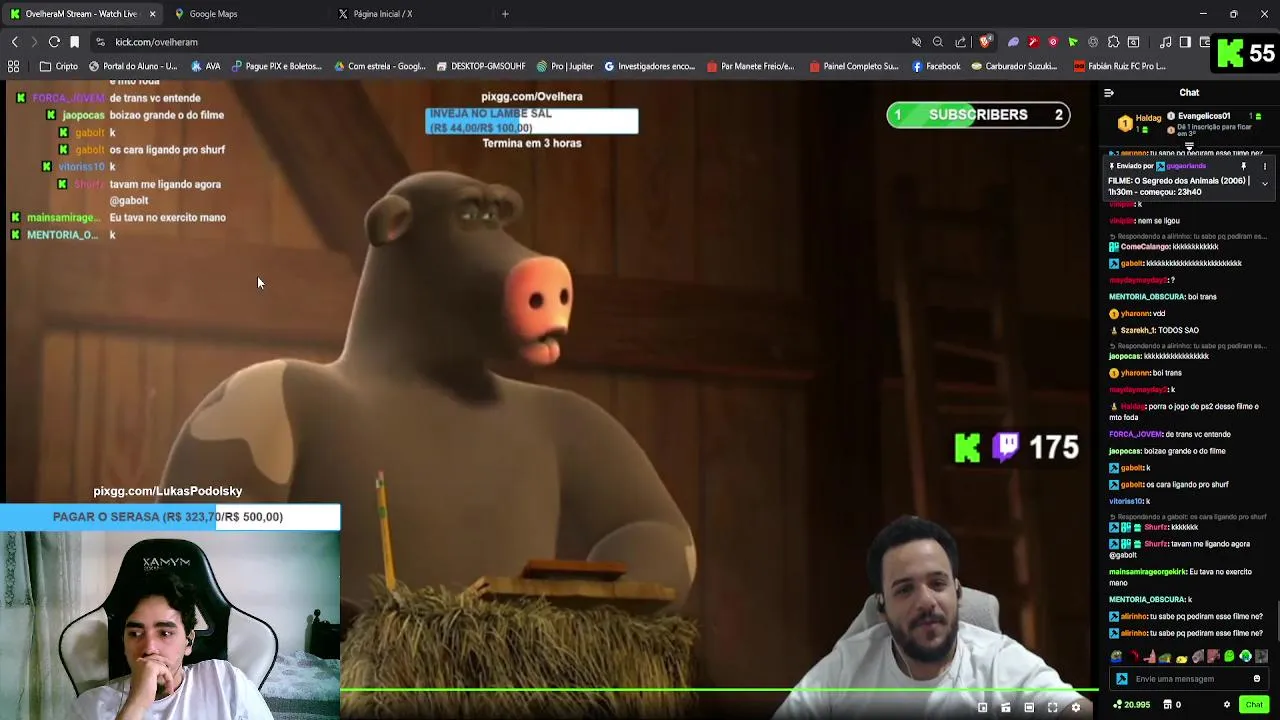Type in 'Envie uma mensagem' field
The height and width of the screenshot is (720, 1280).
(1189, 679)
